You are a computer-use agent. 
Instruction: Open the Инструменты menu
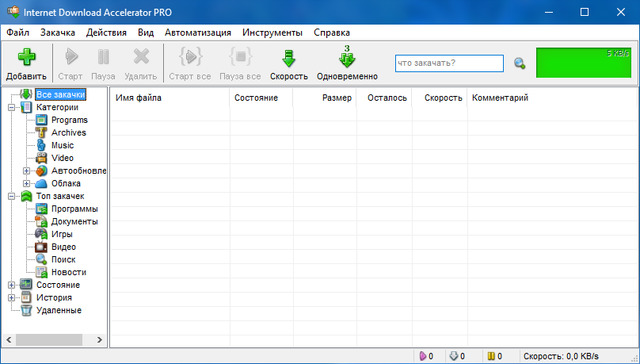click(272, 33)
